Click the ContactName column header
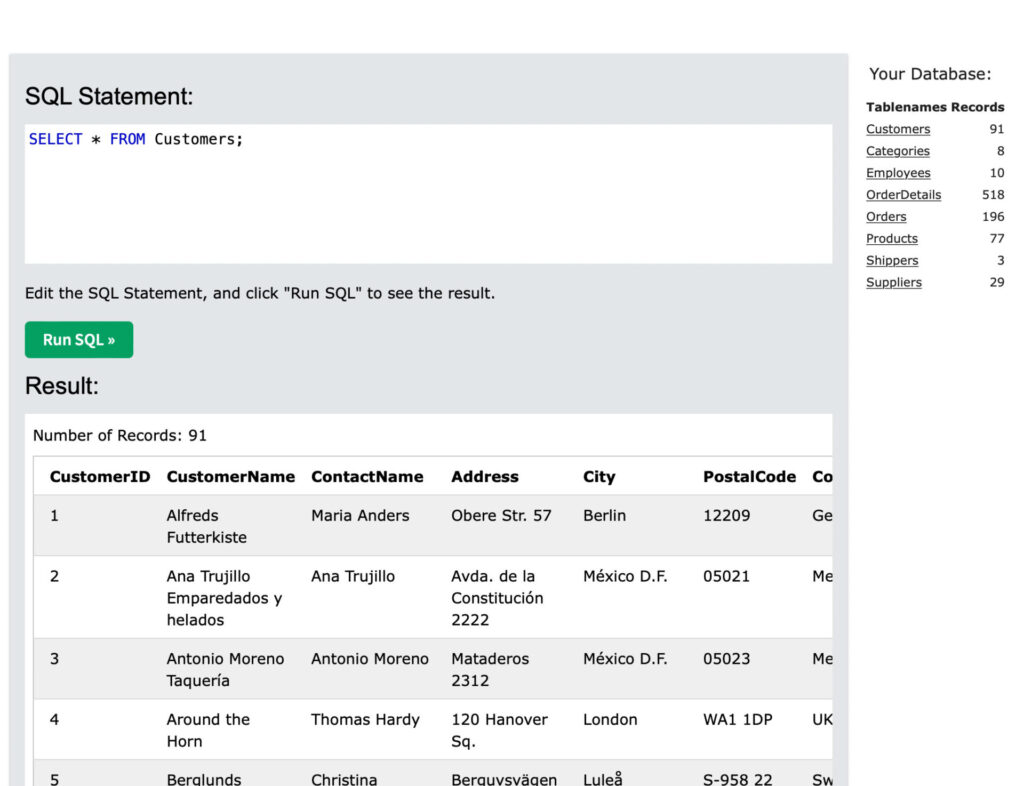The width and height of the screenshot is (1024, 786). tap(367, 477)
